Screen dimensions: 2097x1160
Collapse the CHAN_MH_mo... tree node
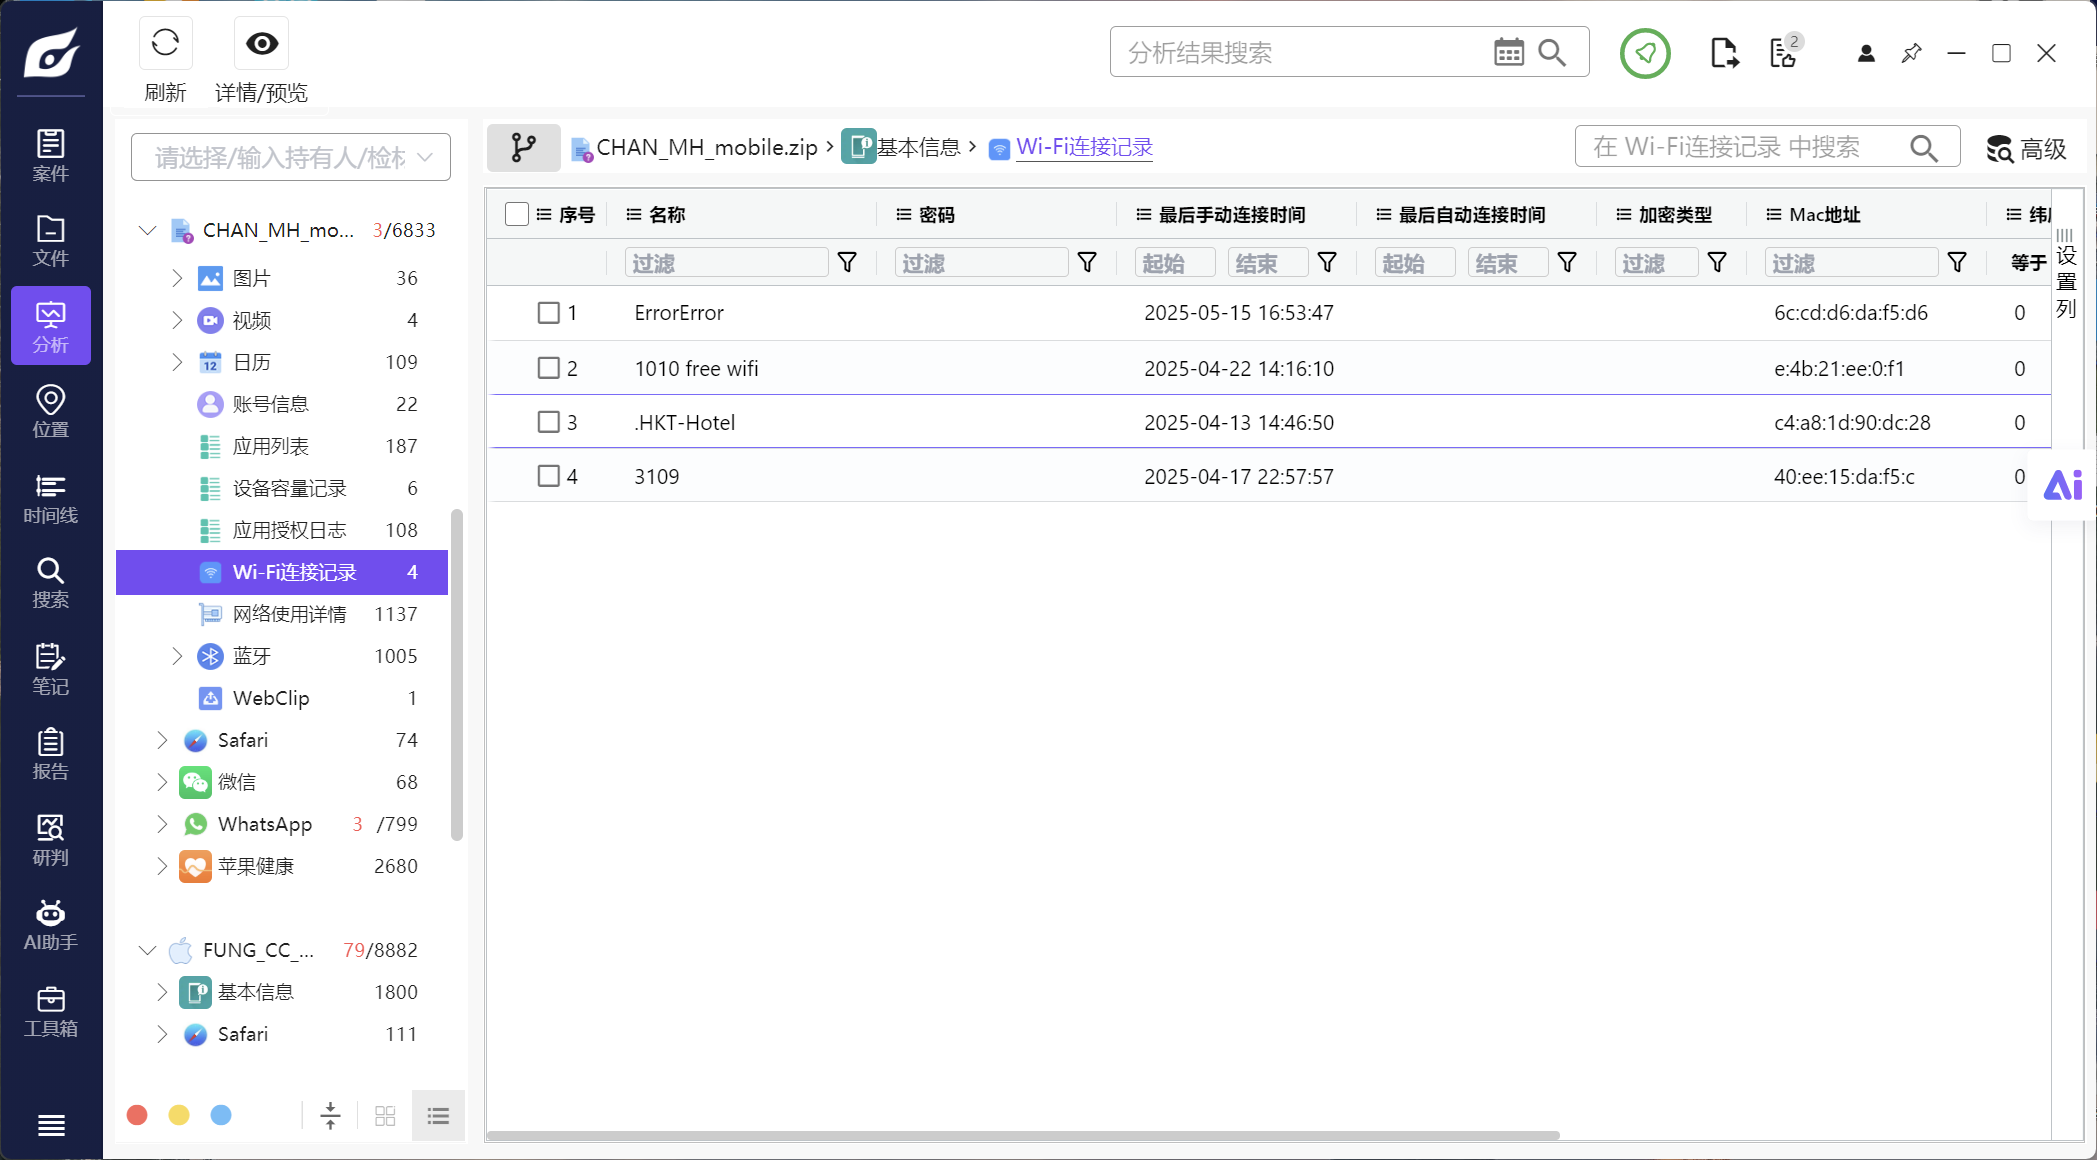coord(148,231)
